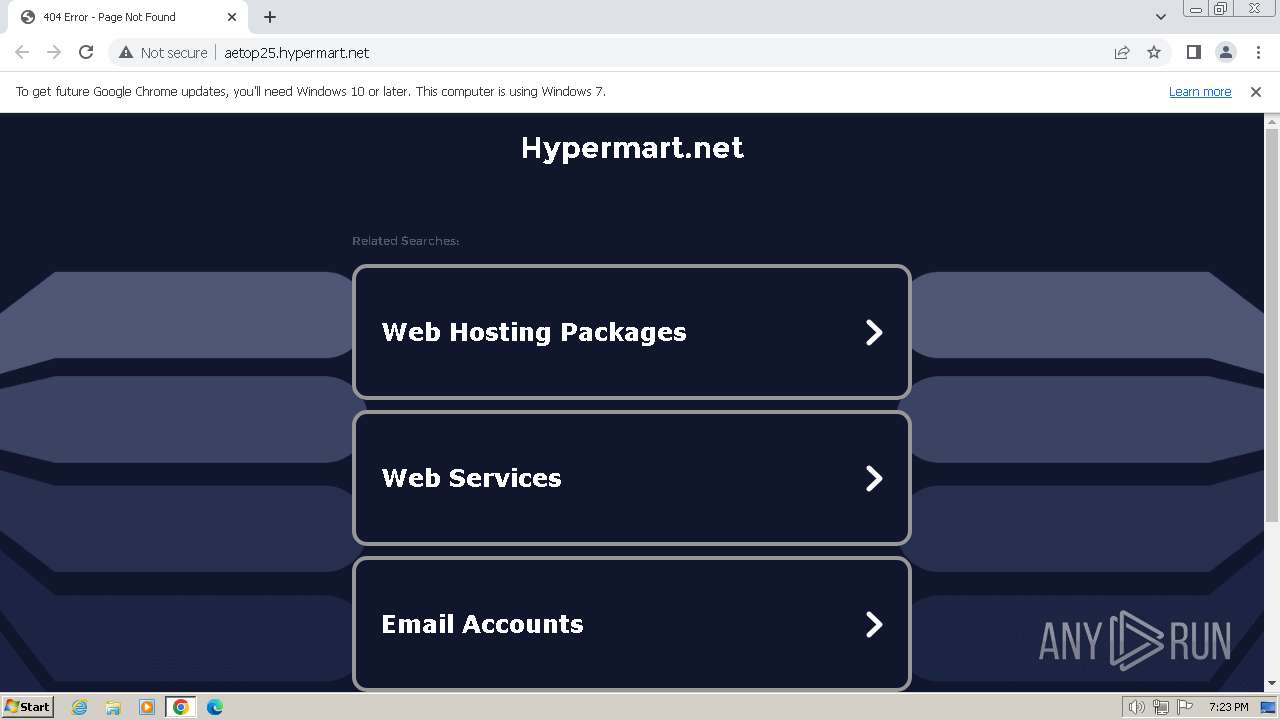
Task: Go back using the browser back arrow
Action: coord(22,53)
